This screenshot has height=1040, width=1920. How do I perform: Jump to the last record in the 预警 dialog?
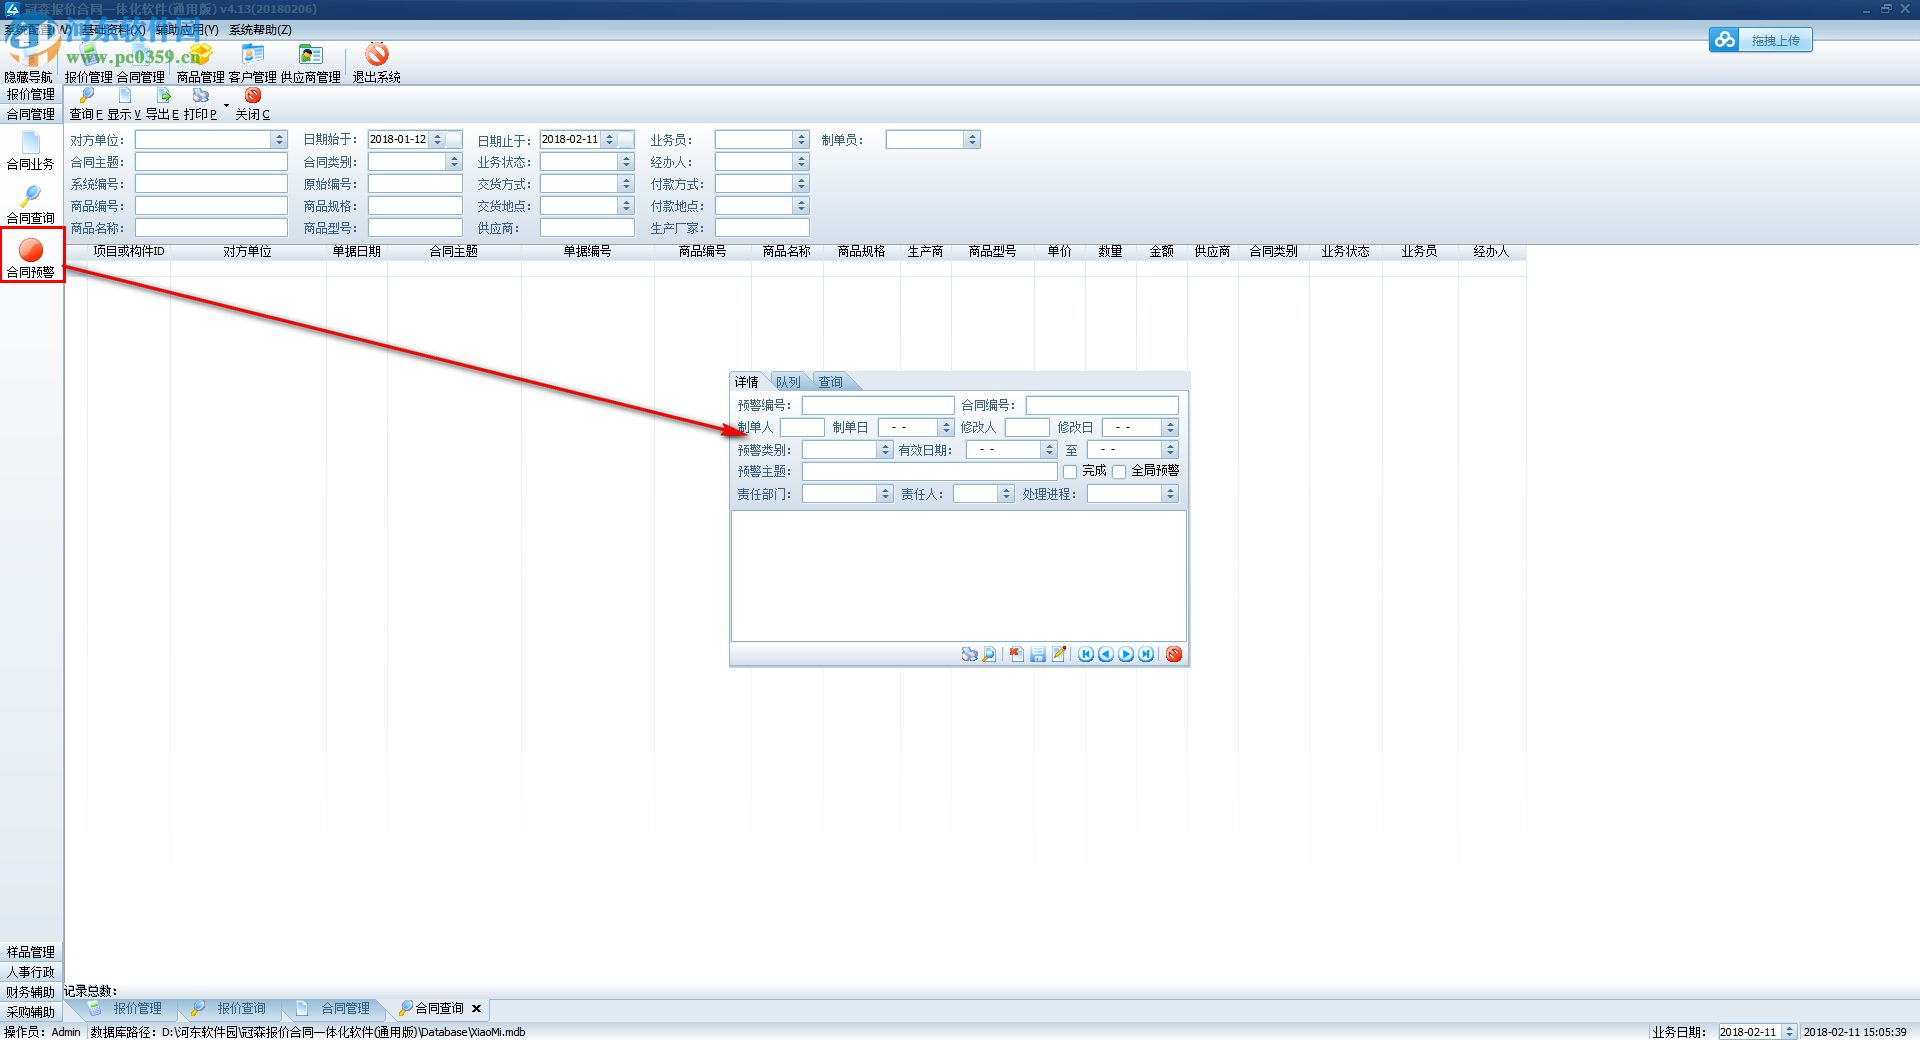click(x=1146, y=654)
